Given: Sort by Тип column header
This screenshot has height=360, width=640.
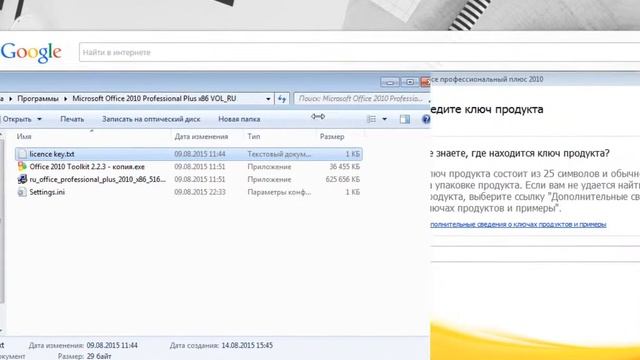Looking at the screenshot, I should pyautogui.click(x=253, y=136).
